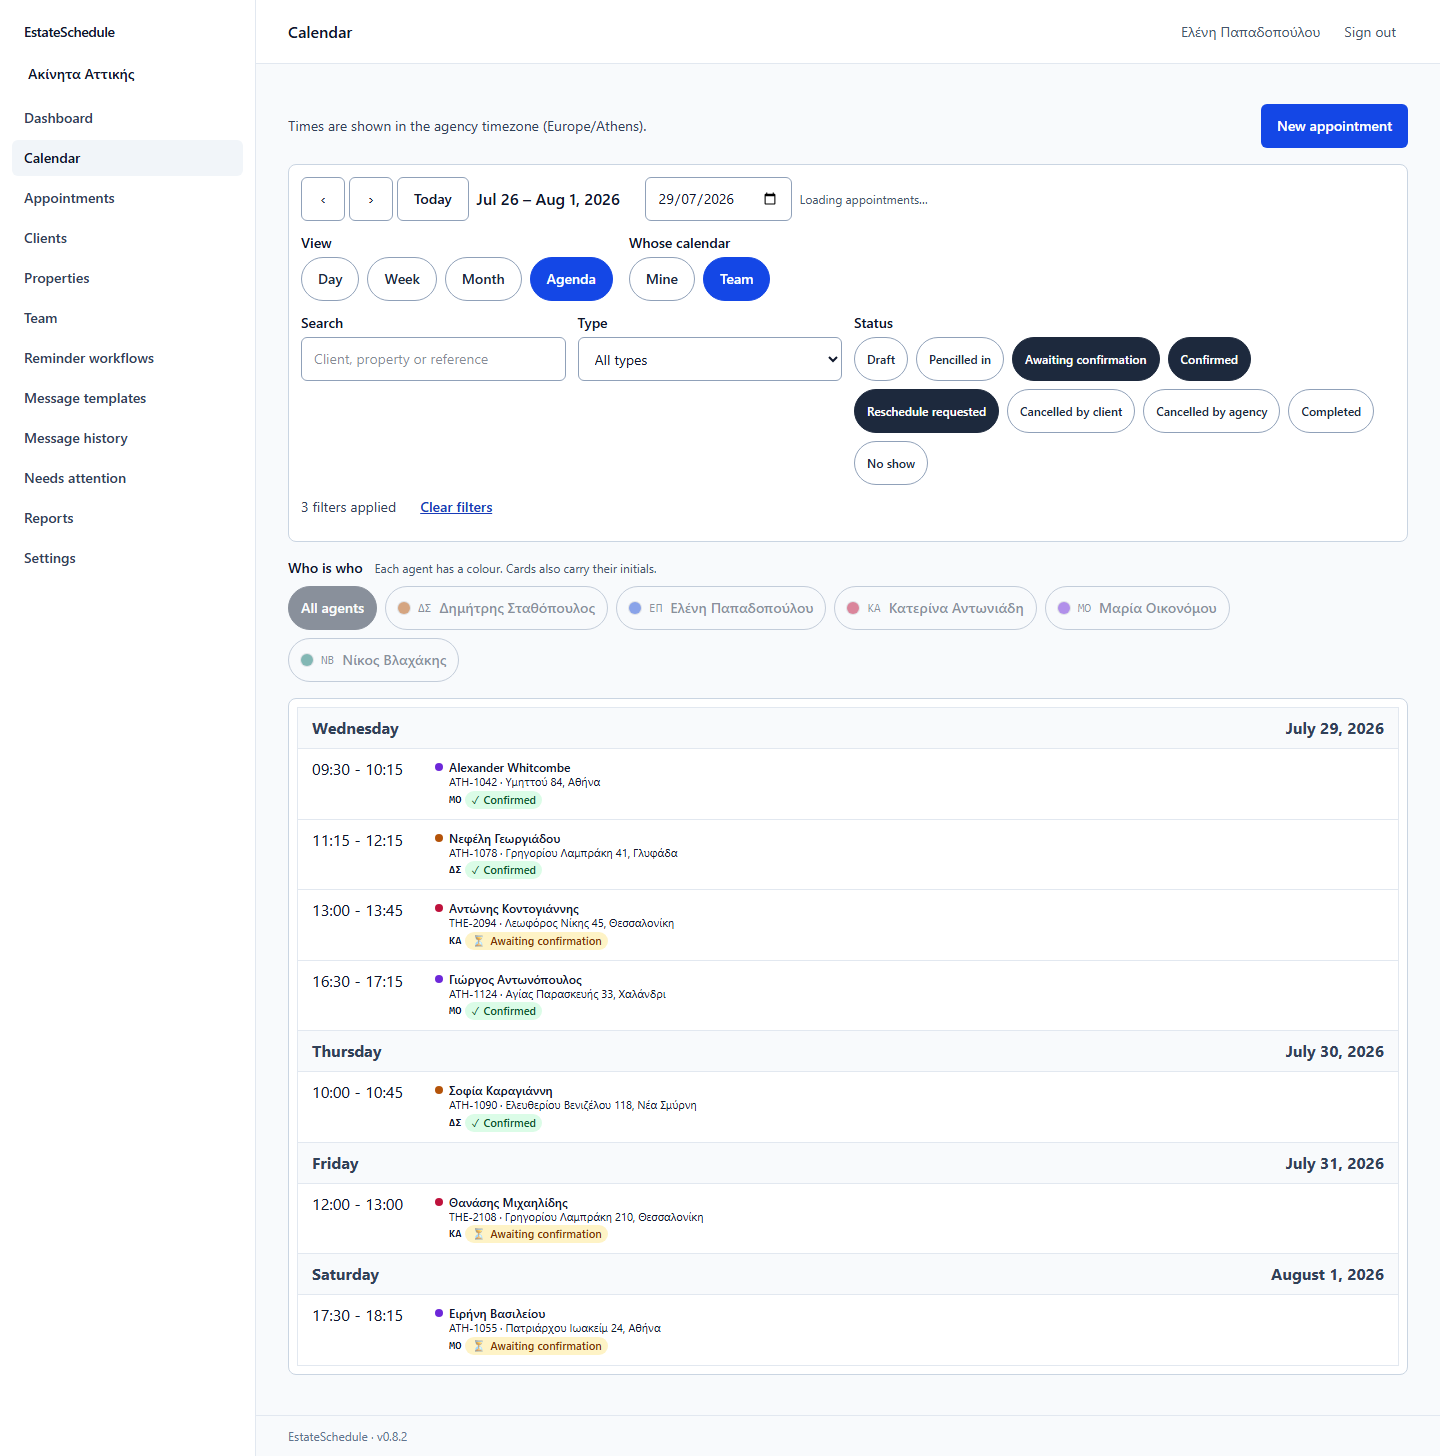Open Σοφία Καραγιάννη appointment
The width and height of the screenshot is (1440, 1456).
tap(848, 1107)
